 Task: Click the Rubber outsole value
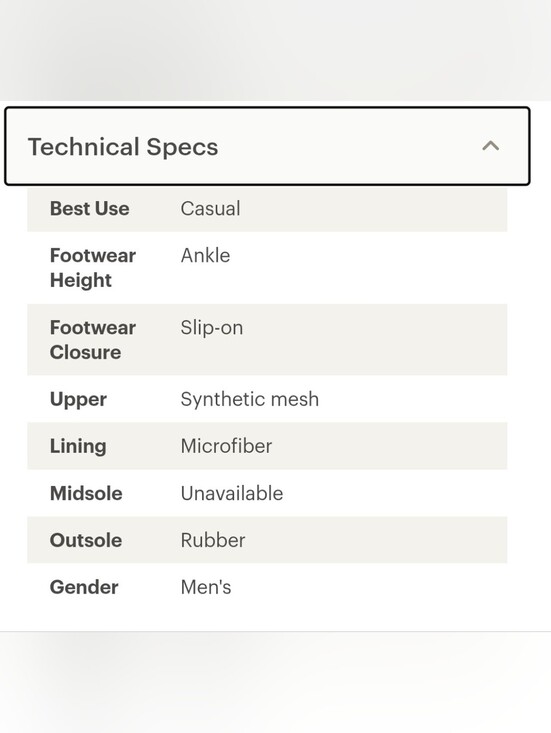coord(213,540)
